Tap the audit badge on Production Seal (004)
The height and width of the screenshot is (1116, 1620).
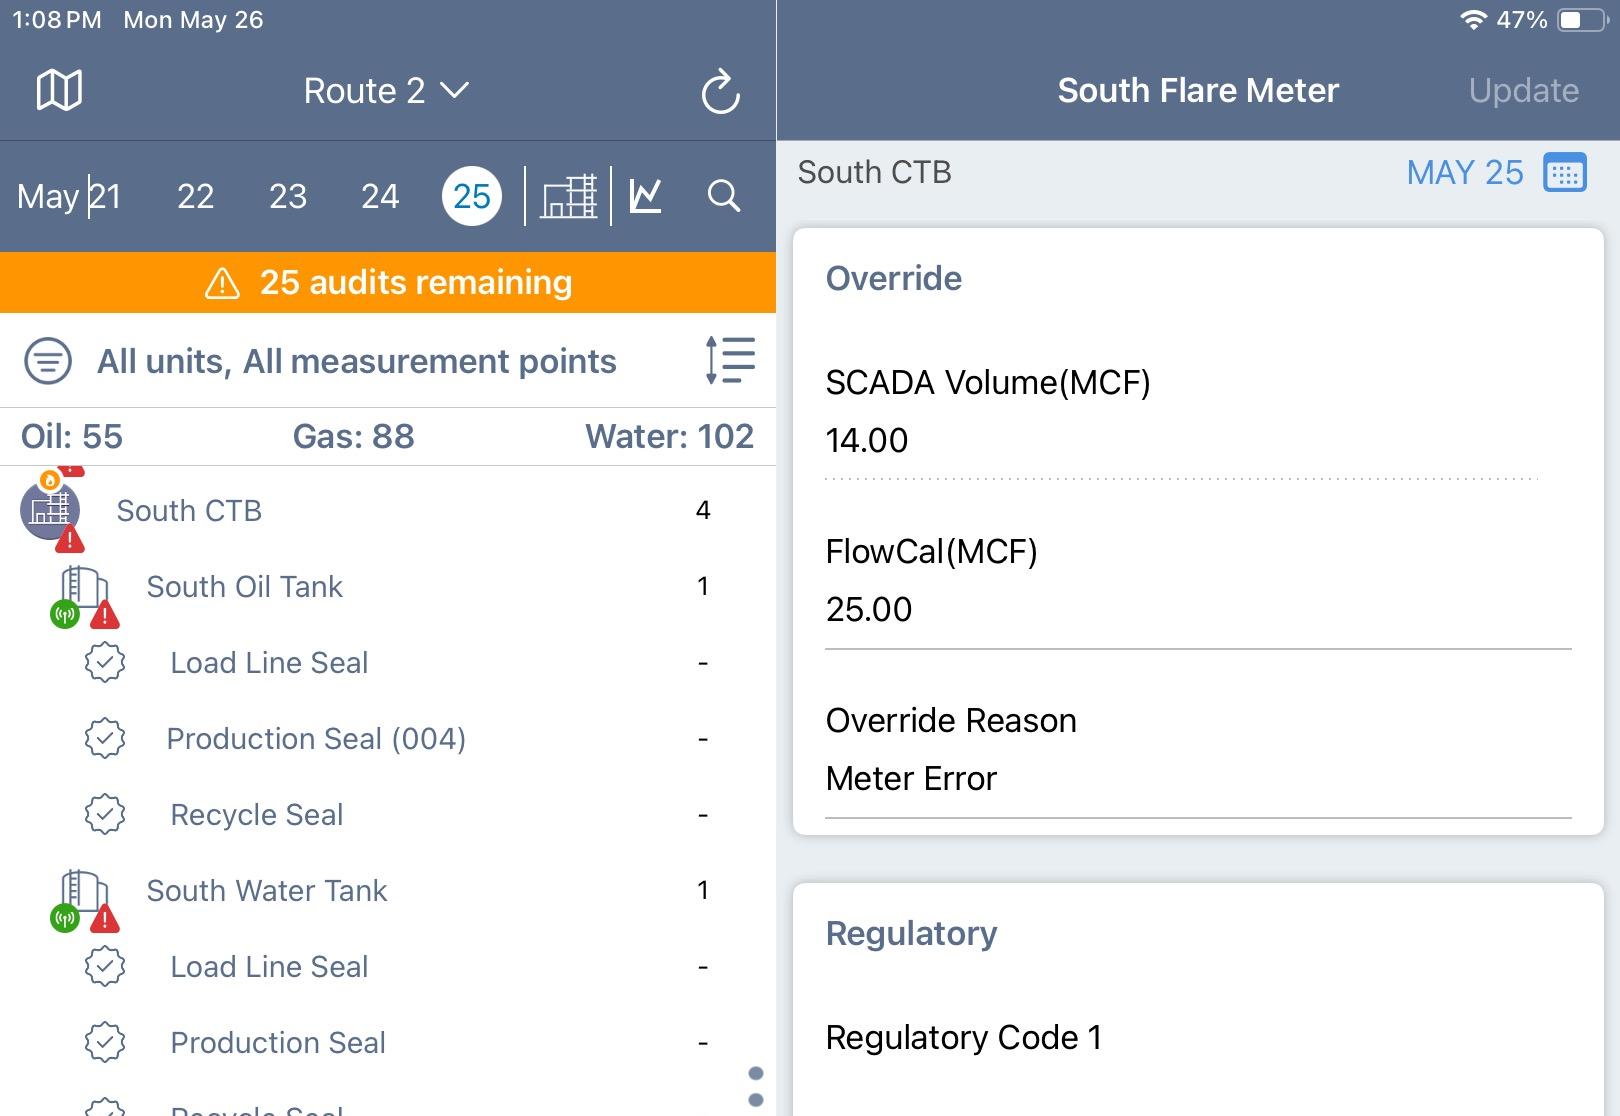coord(105,738)
